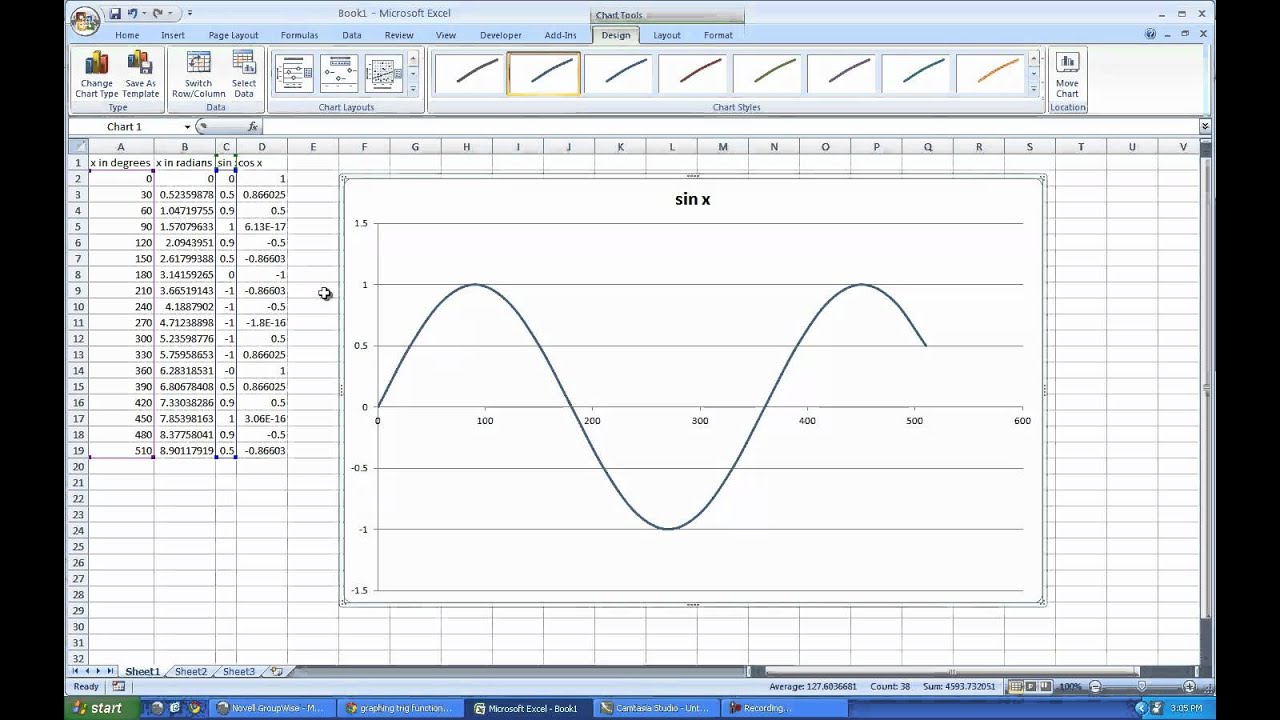Image resolution: width=1280 pixels, height=720 pixels.
Task: Apply the second chart layout thumbnail
Action: tap(339, 74)
